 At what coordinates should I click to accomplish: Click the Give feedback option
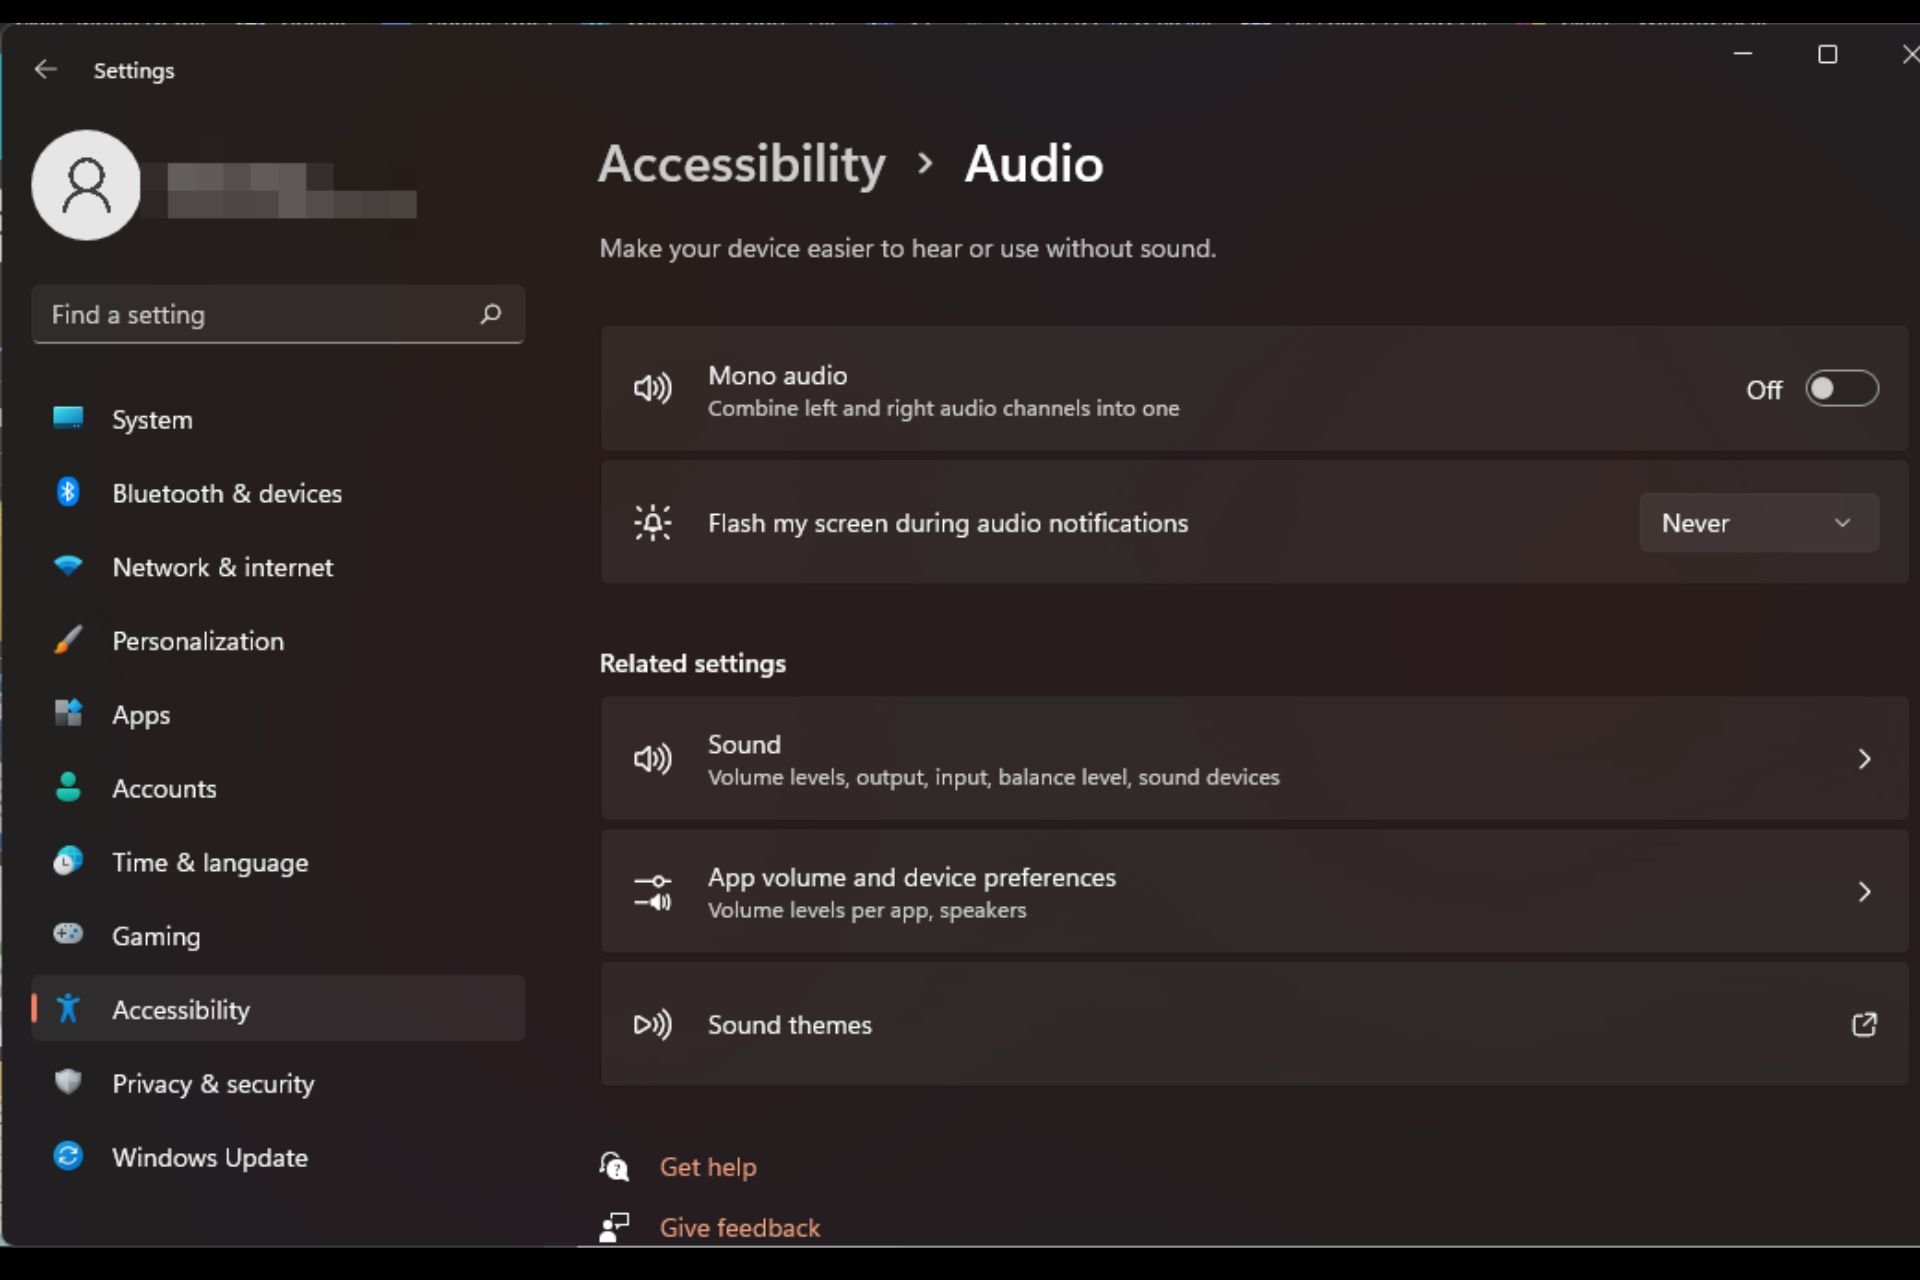point(739,1227)
